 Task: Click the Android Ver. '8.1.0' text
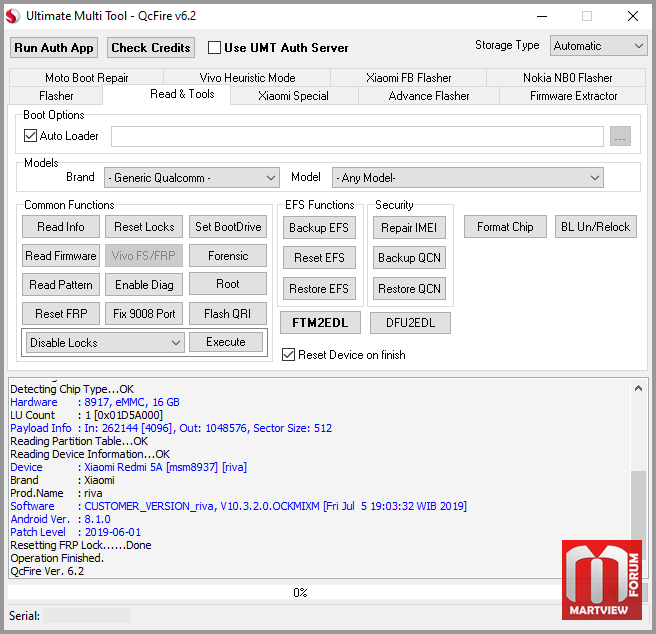[97, 519]
